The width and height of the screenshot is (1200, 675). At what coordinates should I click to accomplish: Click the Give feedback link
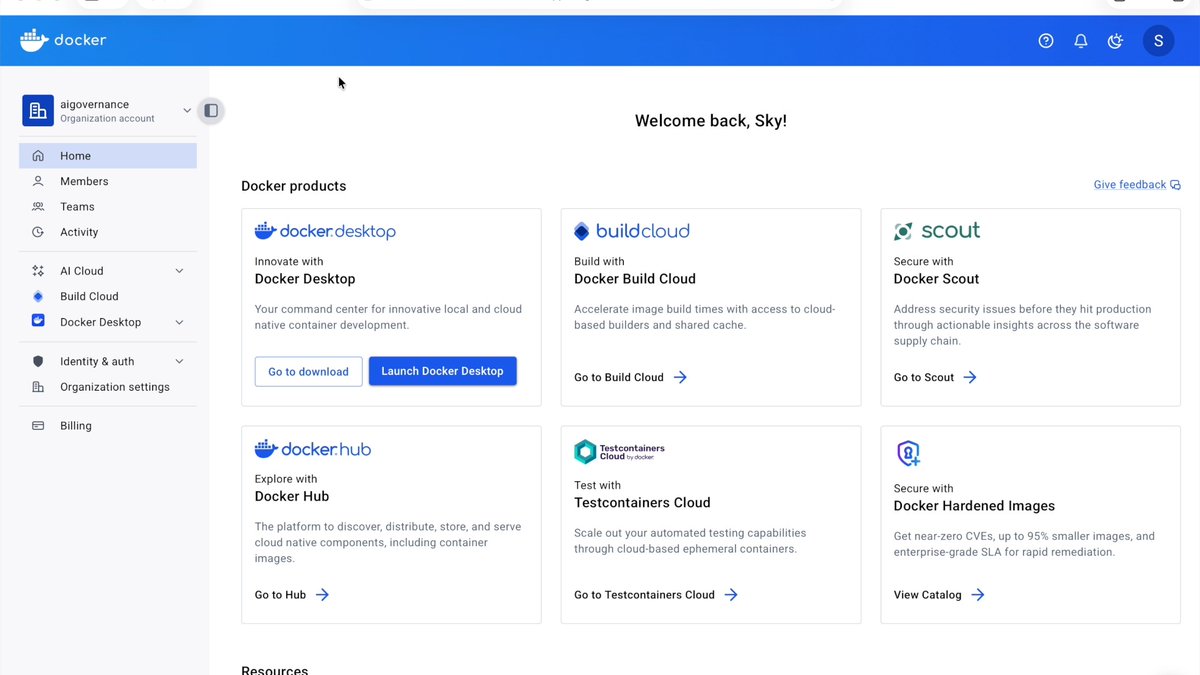point(1137,185)
